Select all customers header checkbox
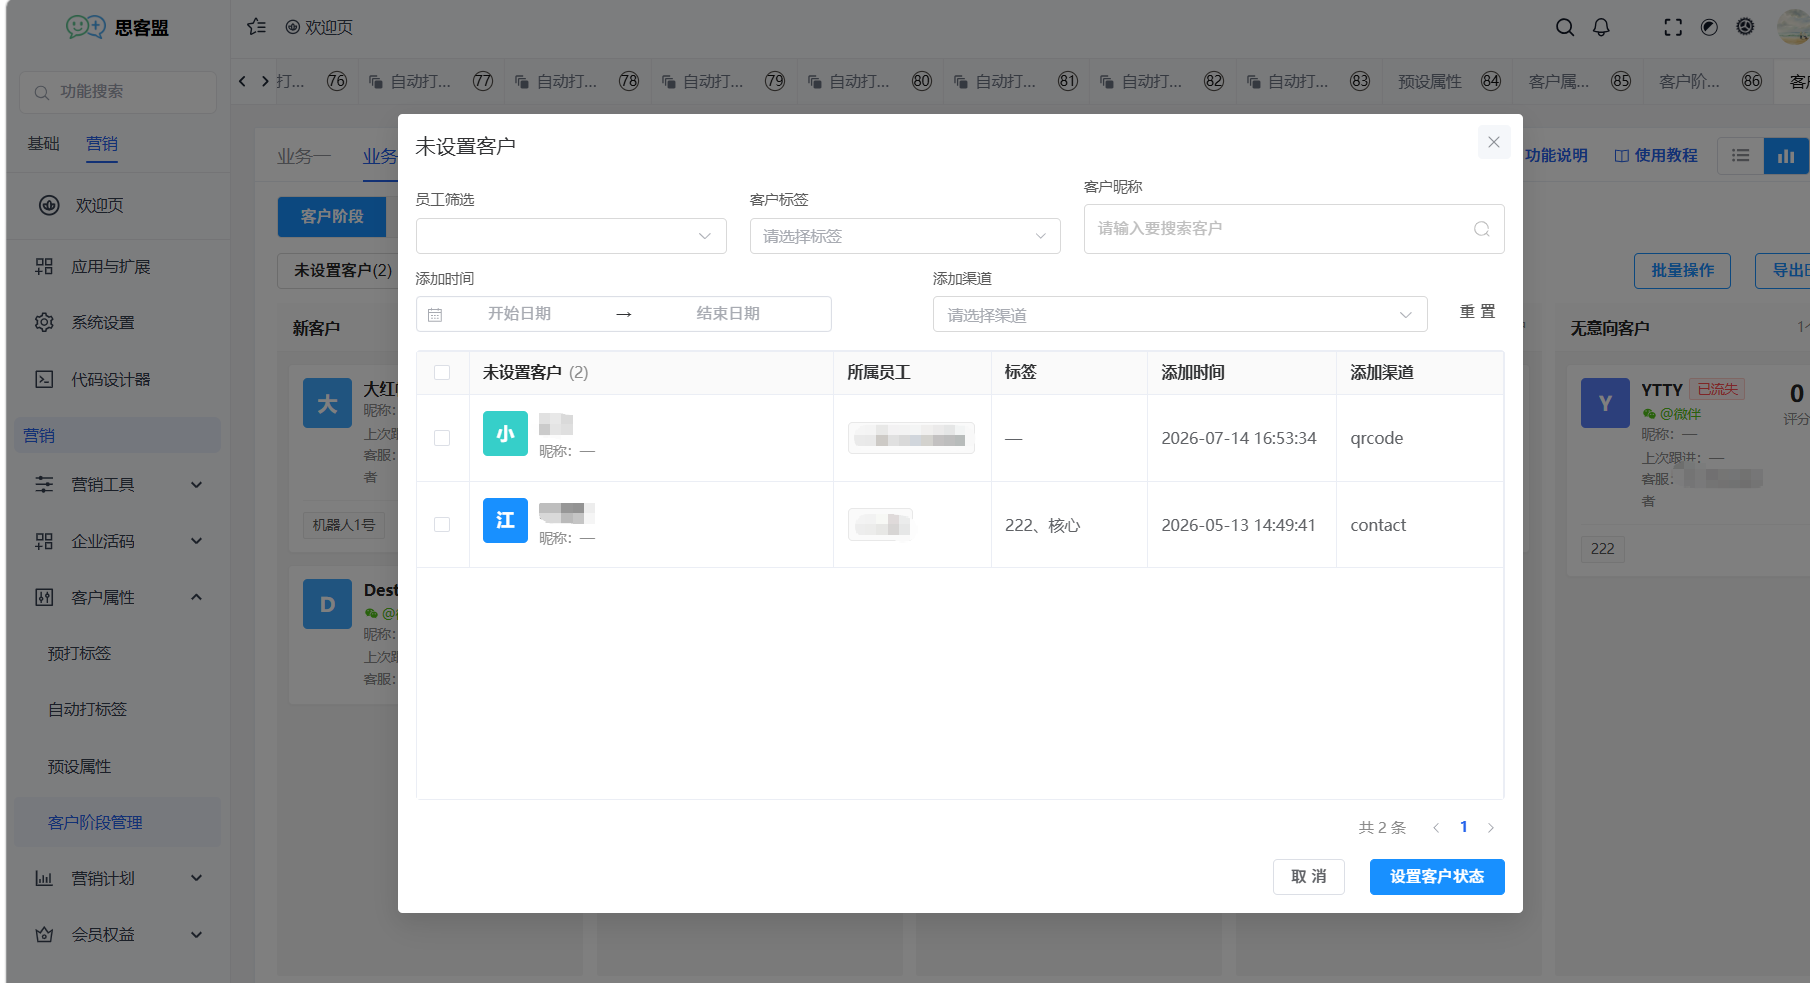This screenshot has height=983, width=1810. tap(442, 373)
